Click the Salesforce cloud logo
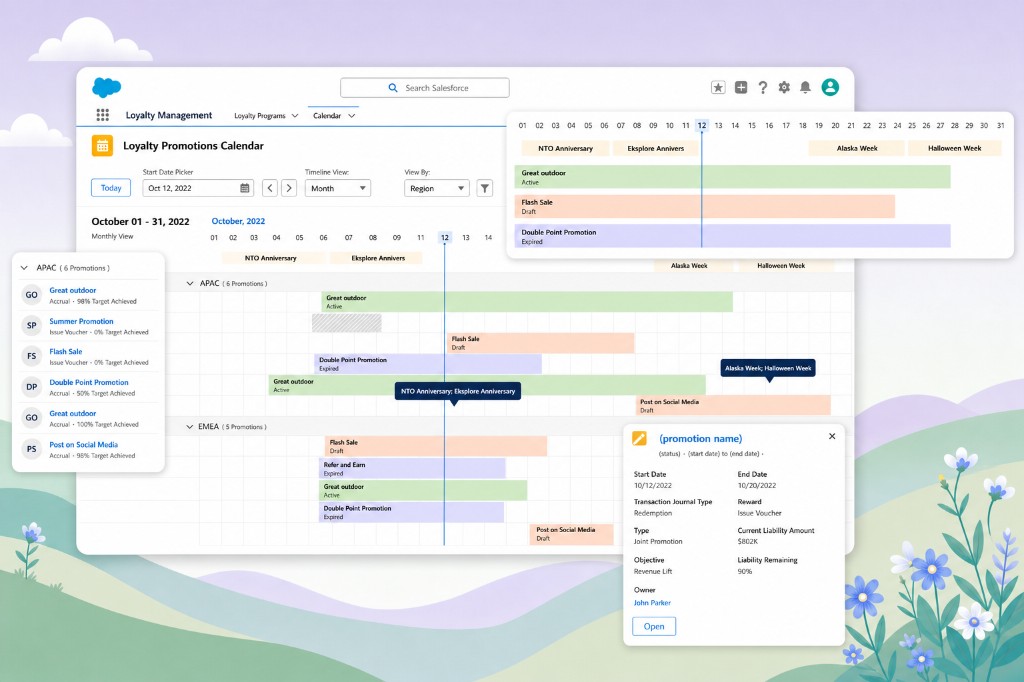 tap(106, 87)
